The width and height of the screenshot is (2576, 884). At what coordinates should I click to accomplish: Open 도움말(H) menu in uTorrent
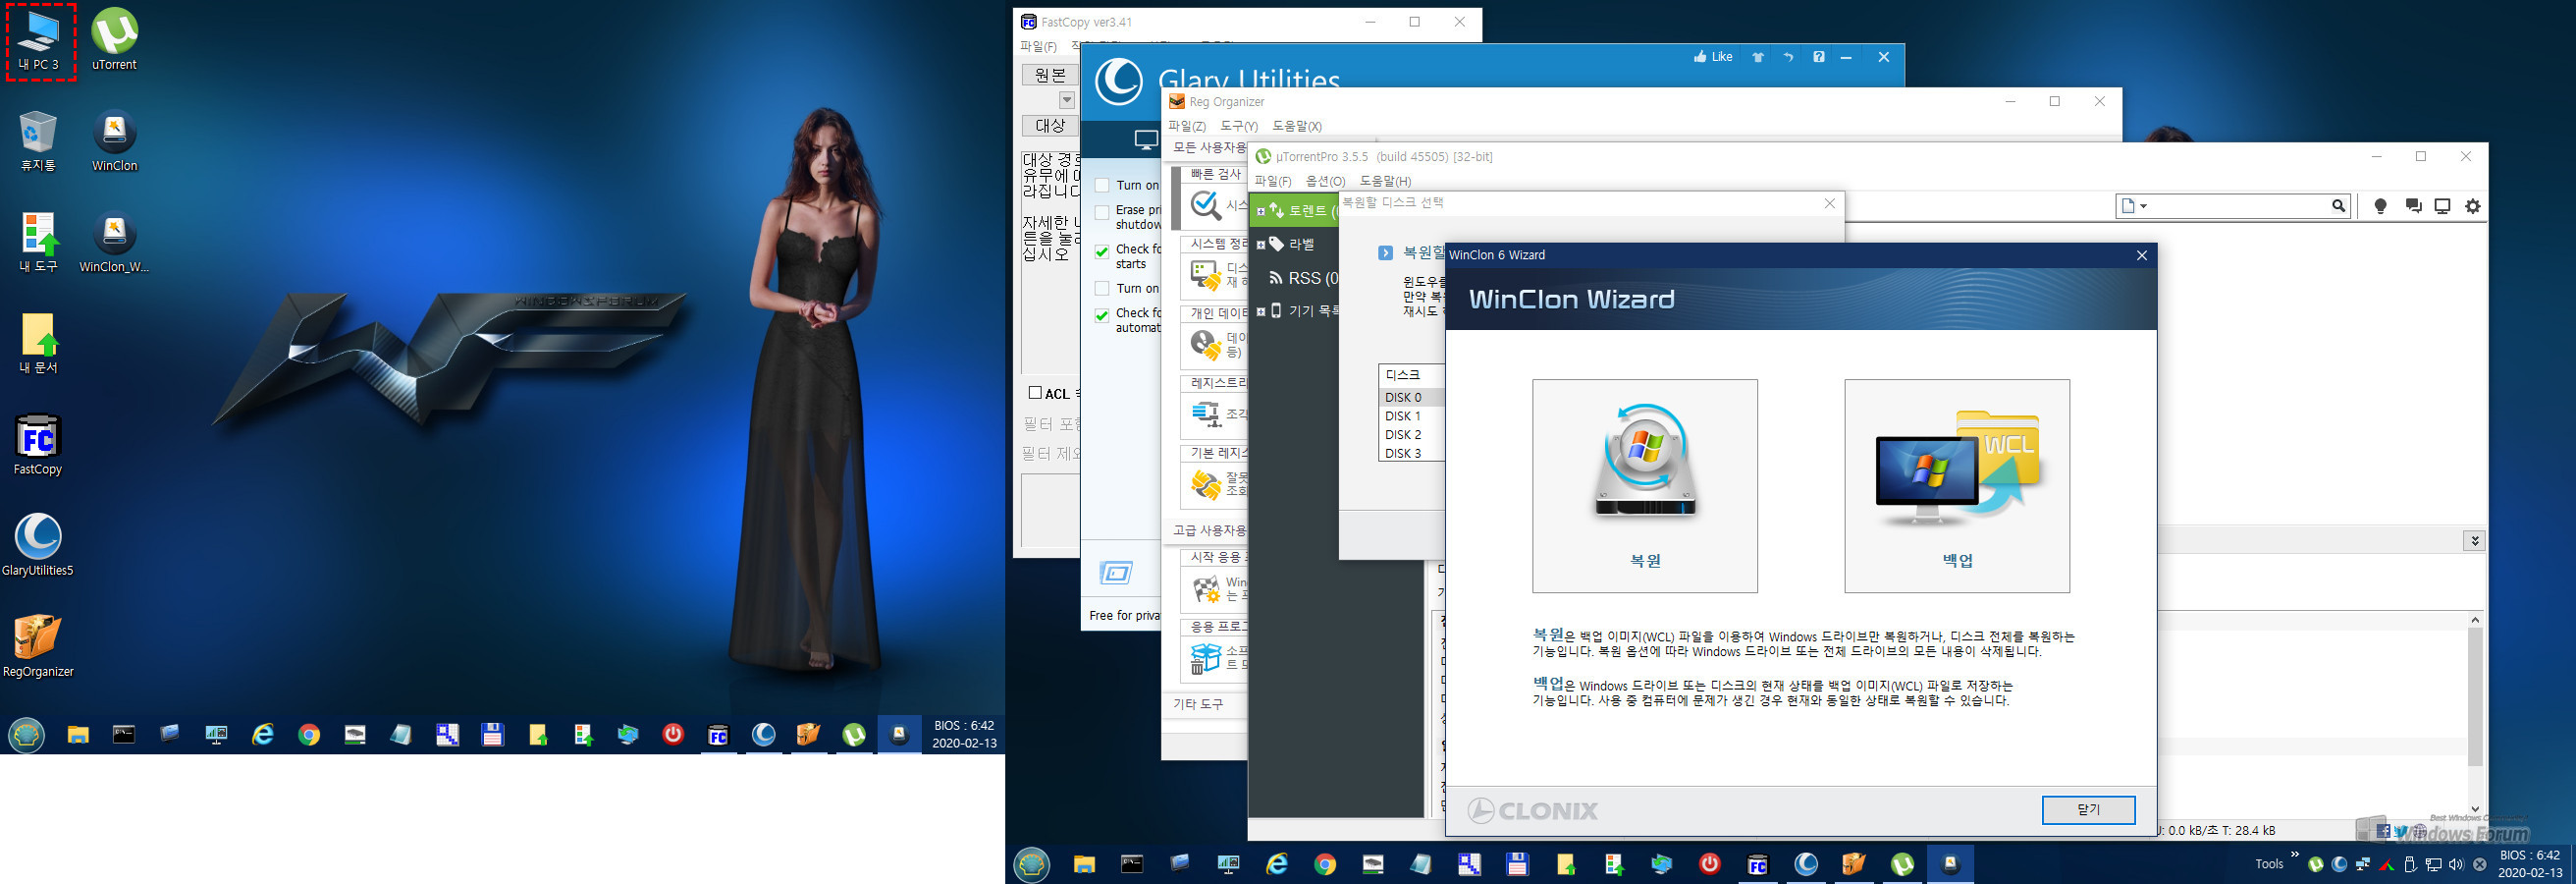click(x=1385, y=181)
